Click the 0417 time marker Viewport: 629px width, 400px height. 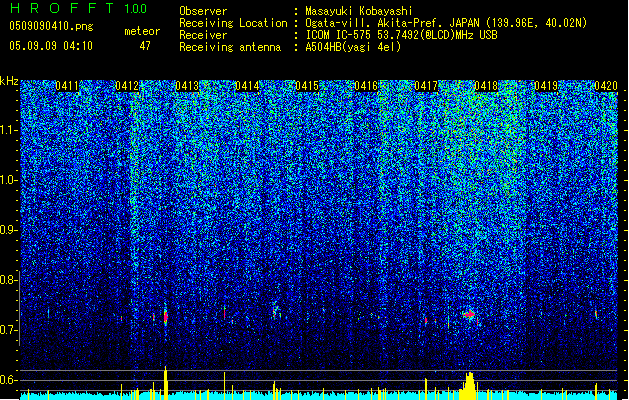426,86
